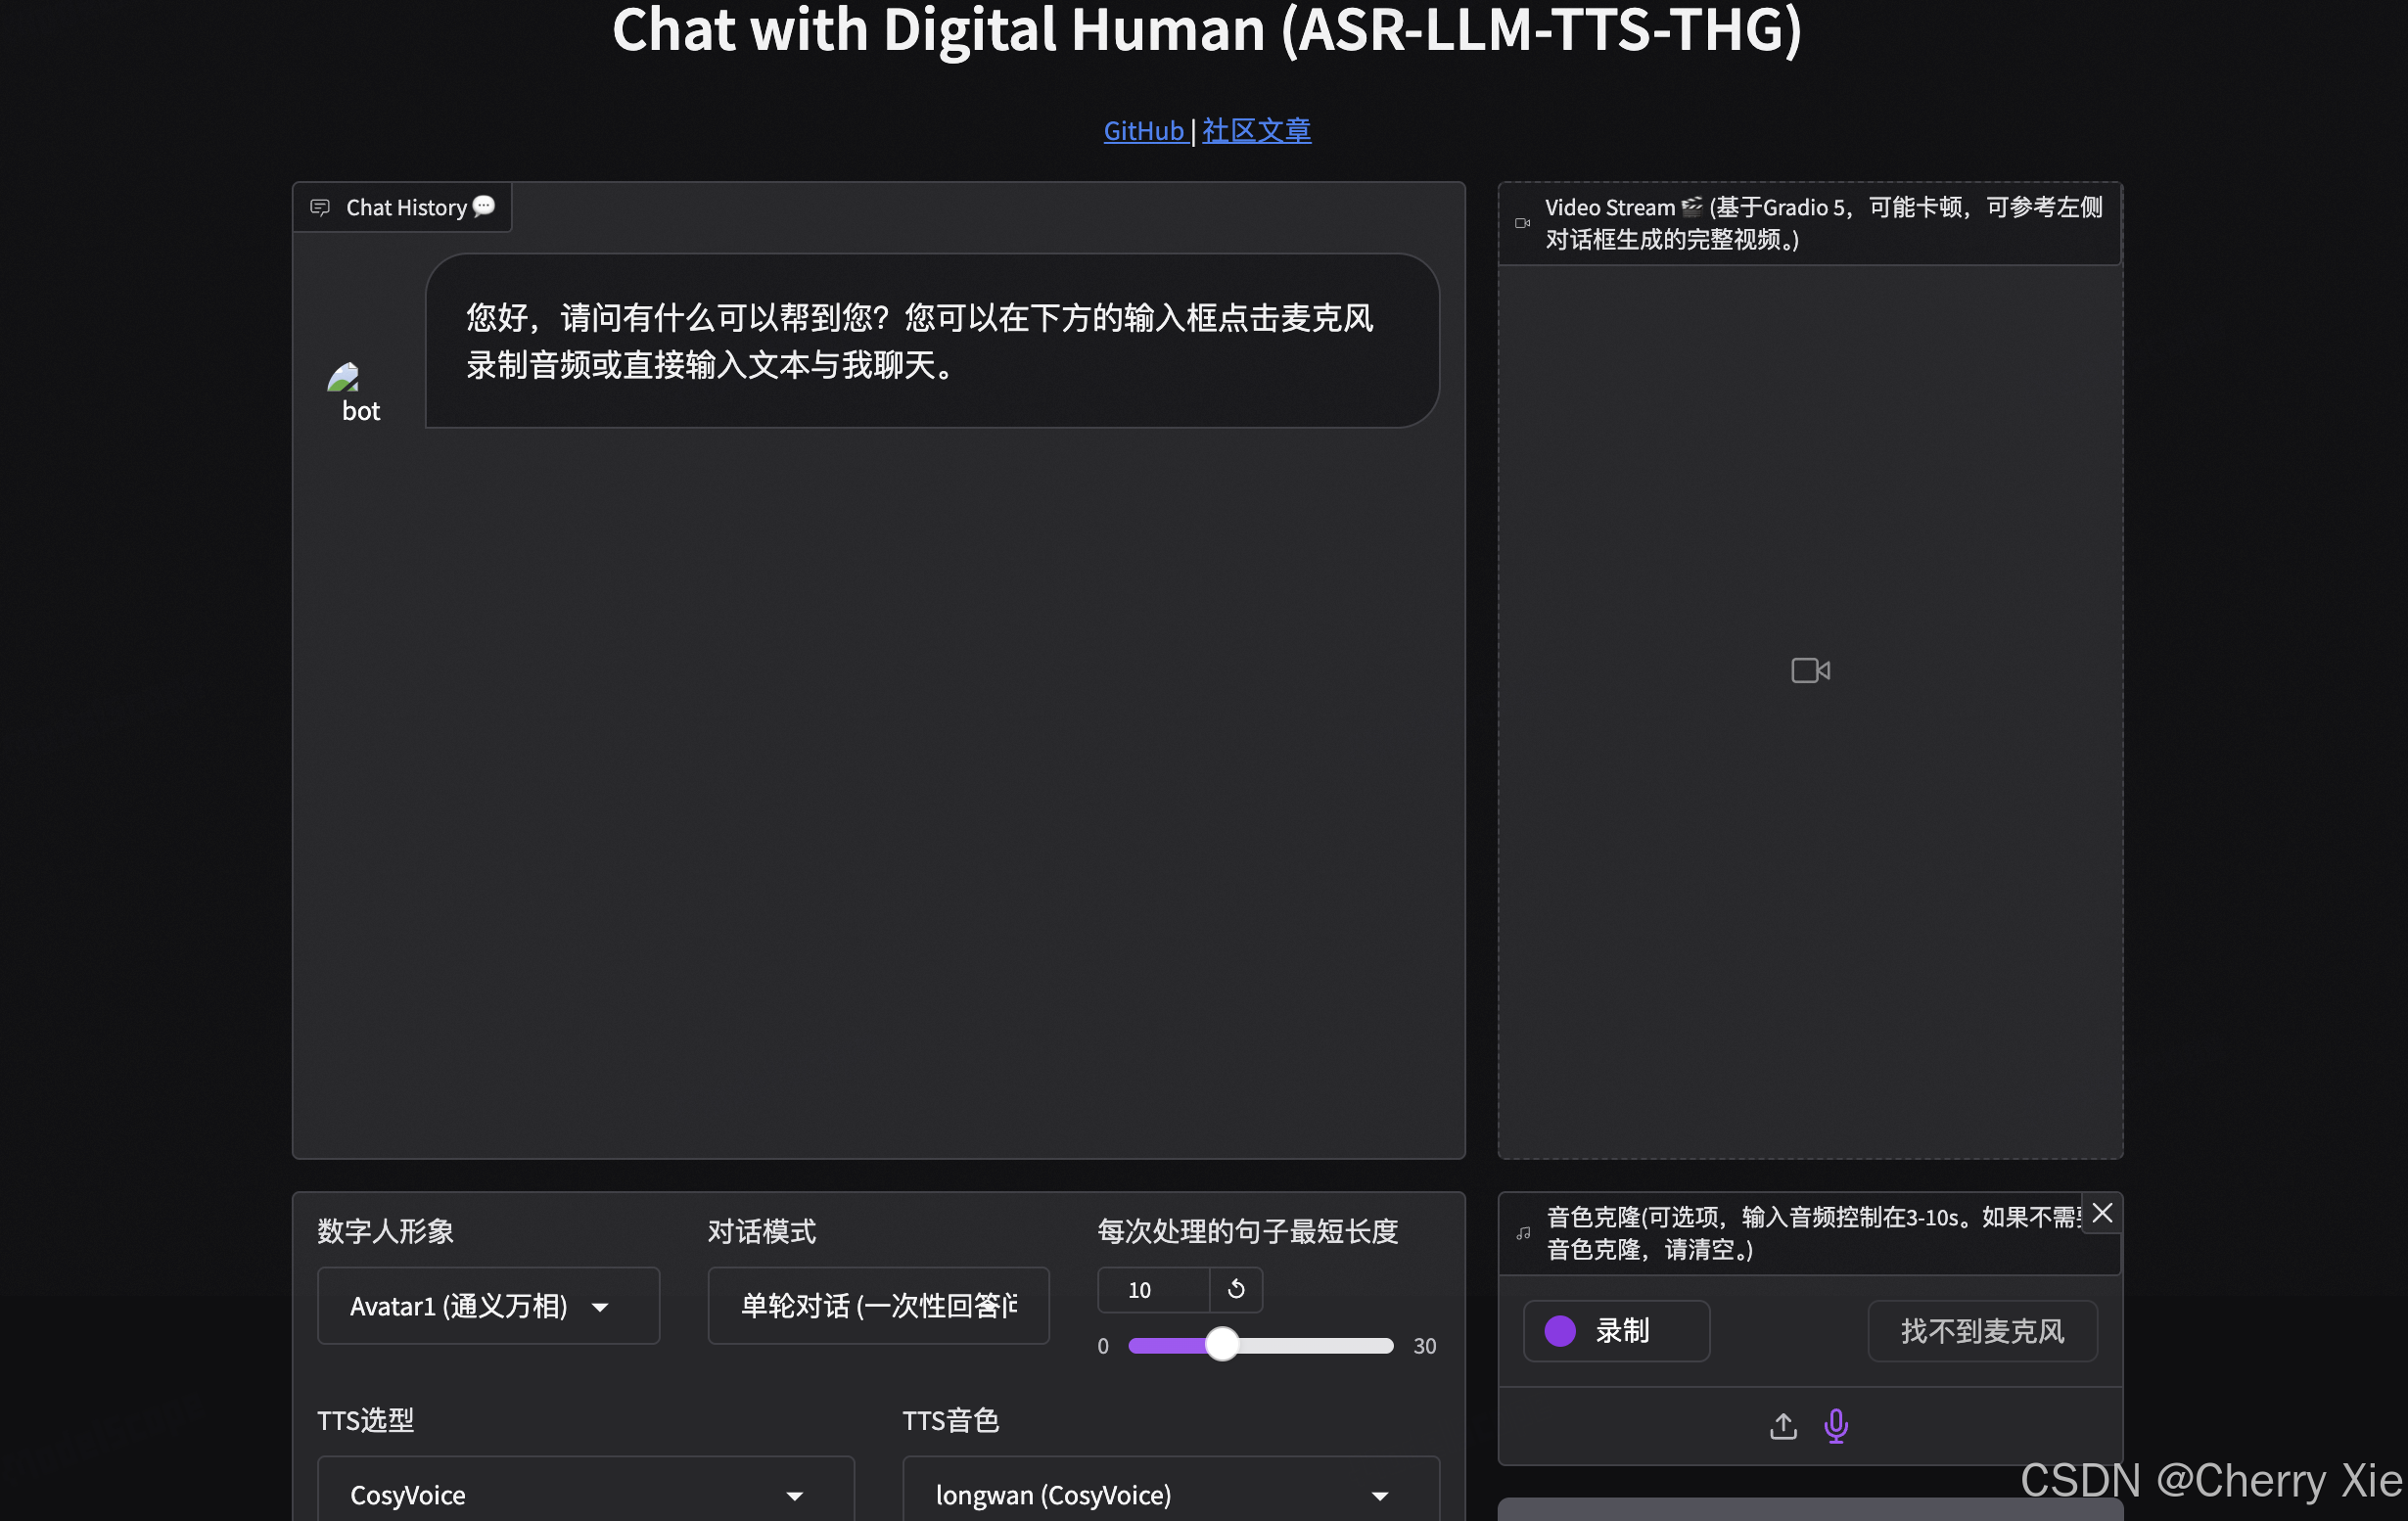Screen dimensions: 2408x1521
Task: Open the longwan (CosyVoice) voice dropdown
Action: click(x=1170, y=1495)
